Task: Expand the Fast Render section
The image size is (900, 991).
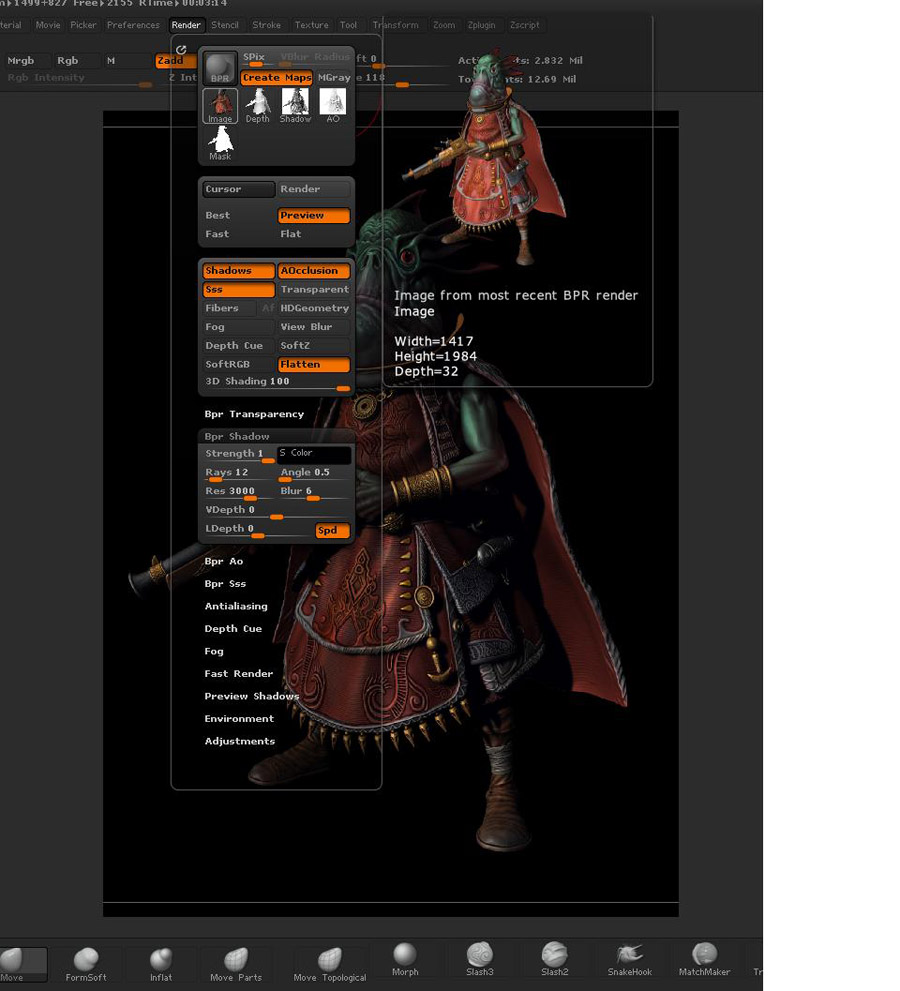Action: (x=239, y=674)
